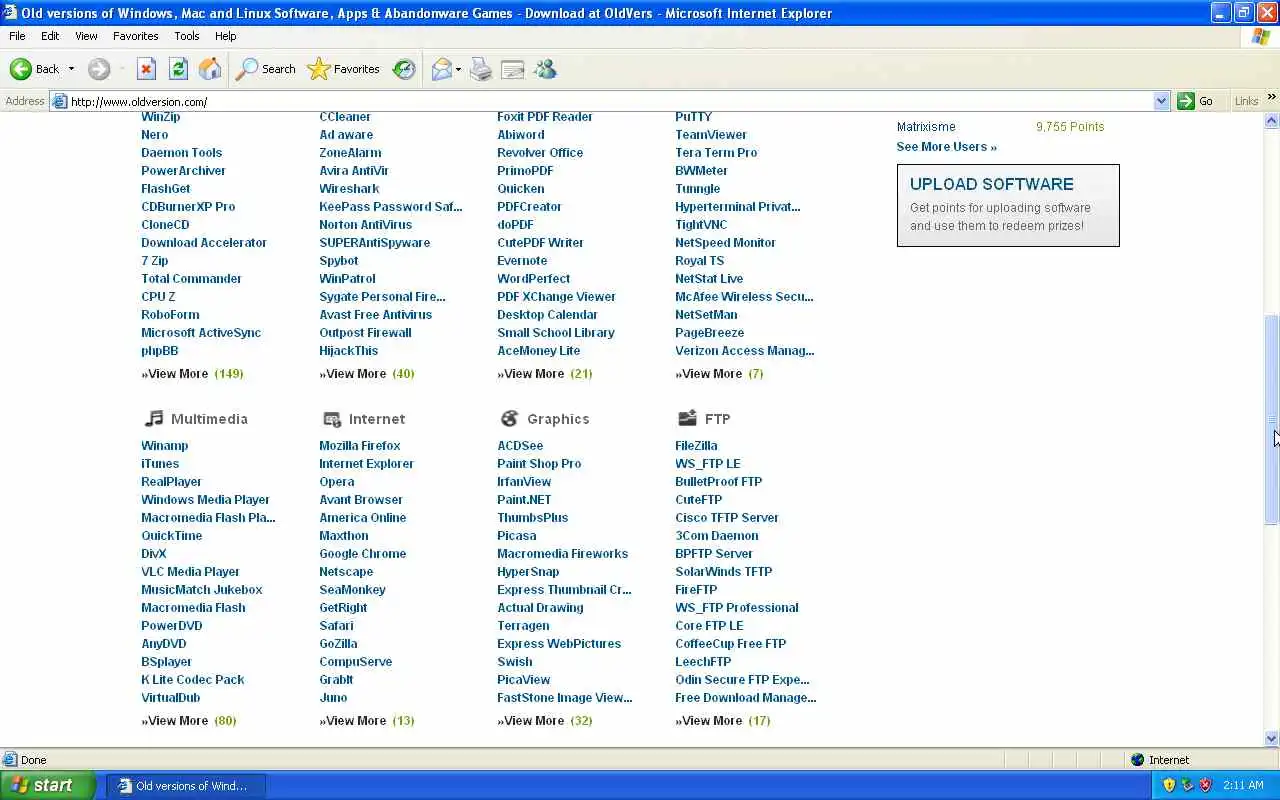The image size is (1280, 800).
Task: Open the Foxit PDF Reader link
Action: tap(545, 117)
